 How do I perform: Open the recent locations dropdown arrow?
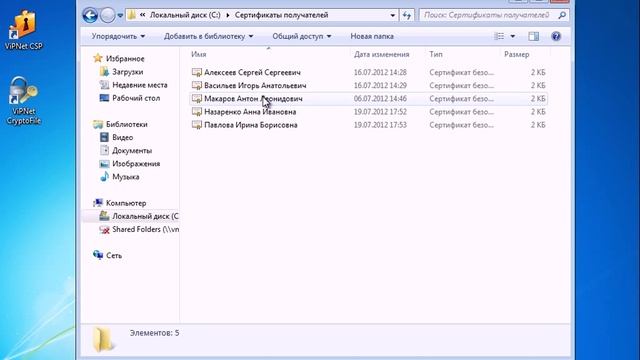[120, 16]
